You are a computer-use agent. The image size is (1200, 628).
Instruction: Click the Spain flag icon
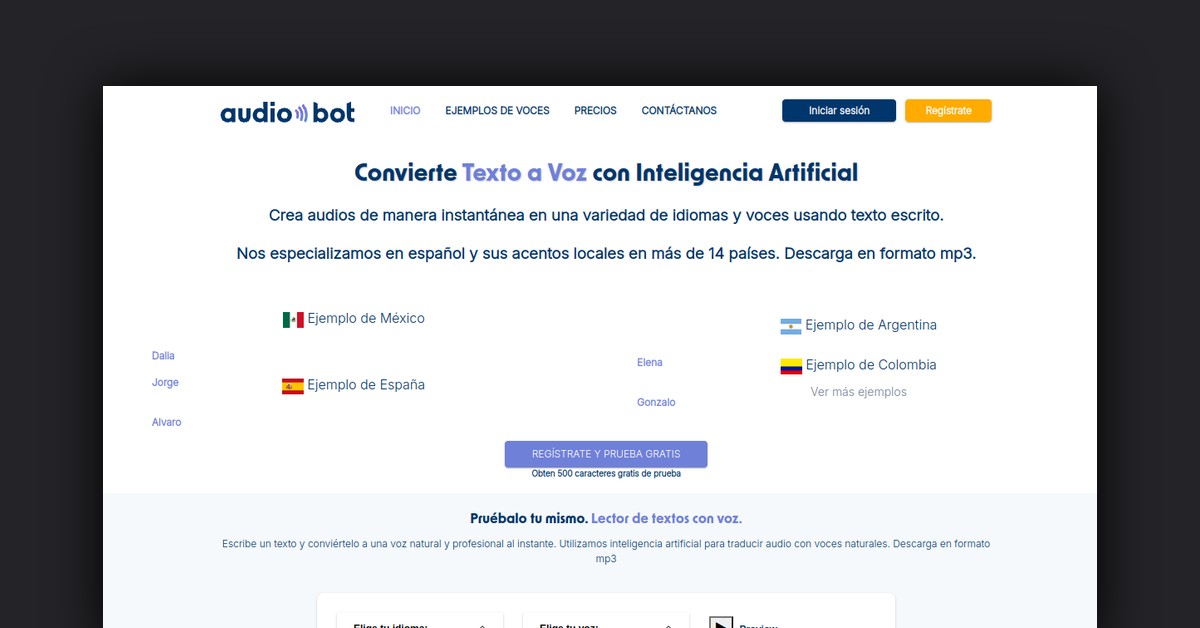pos(291,384)
